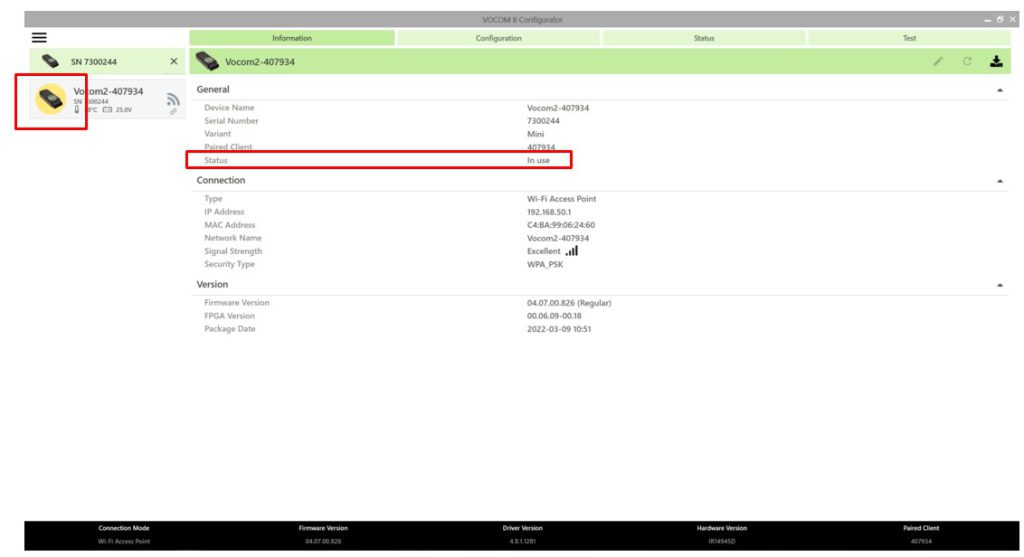This screenshot has width=1024, height=557.
Task: Collapse the Version section arrow
Action: tap(1000, 285)
